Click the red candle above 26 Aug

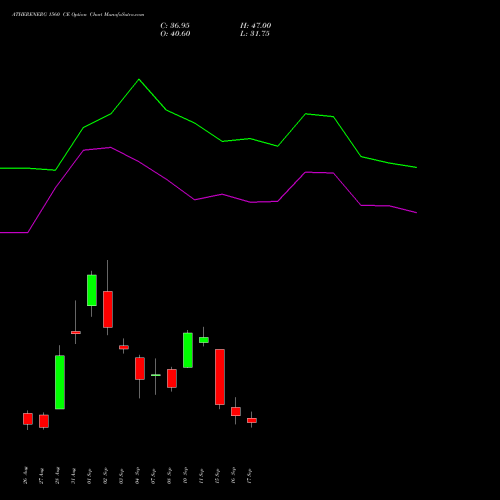pos(28,419)
